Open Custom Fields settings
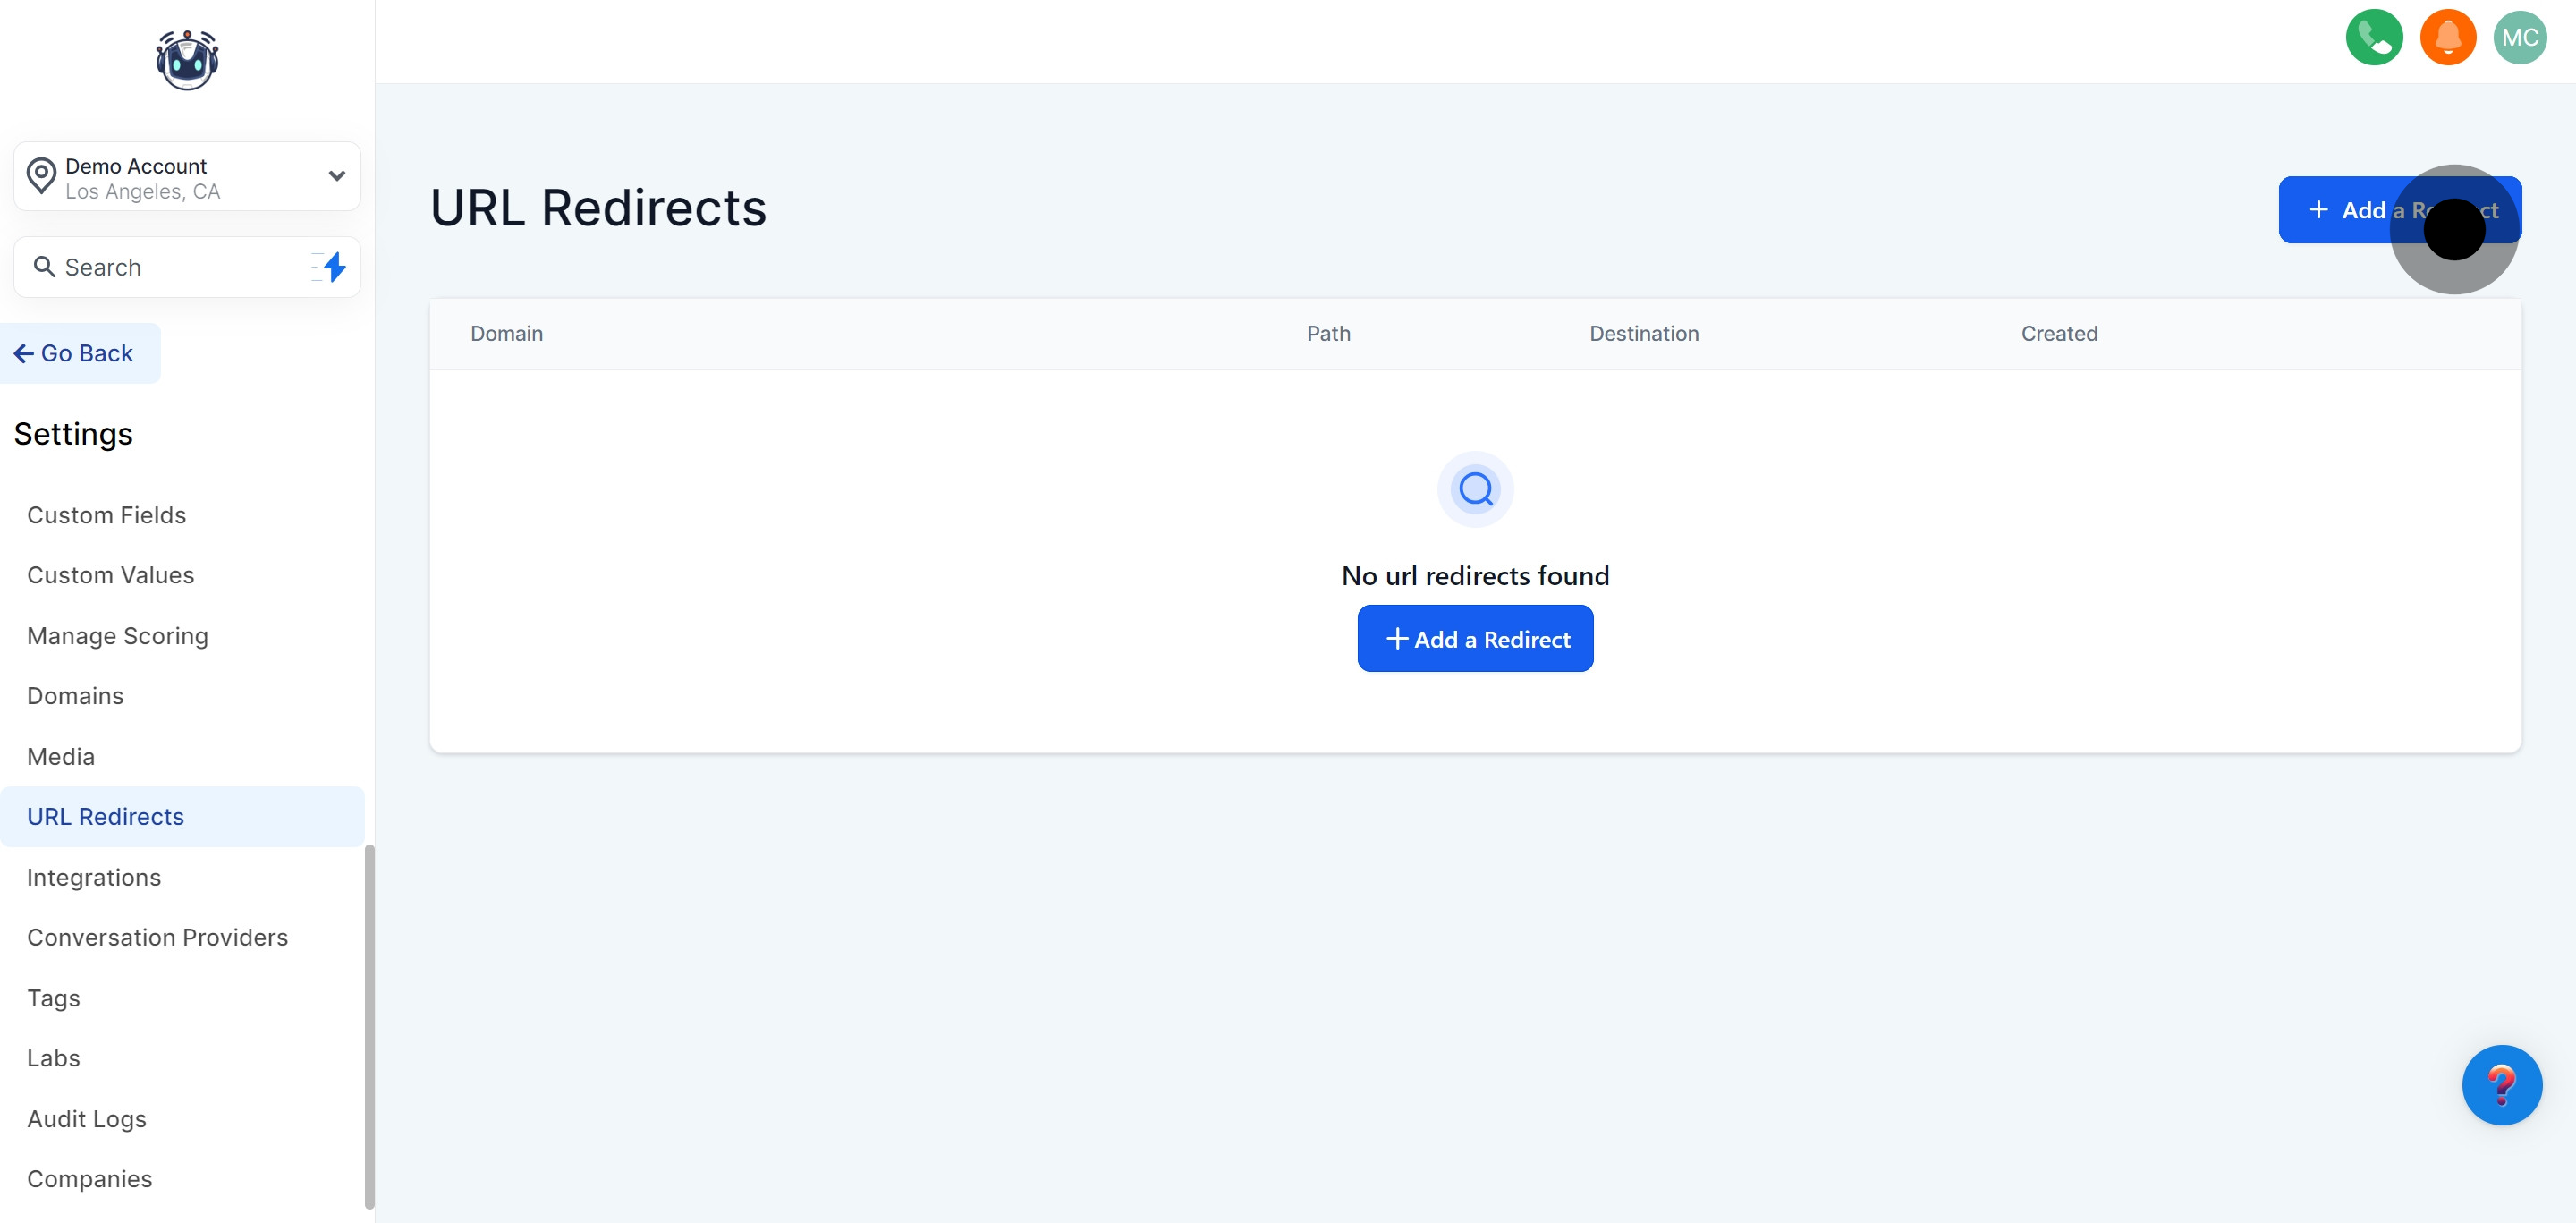Viewport: 2576px width, 1223px height. tap(106, 515)
